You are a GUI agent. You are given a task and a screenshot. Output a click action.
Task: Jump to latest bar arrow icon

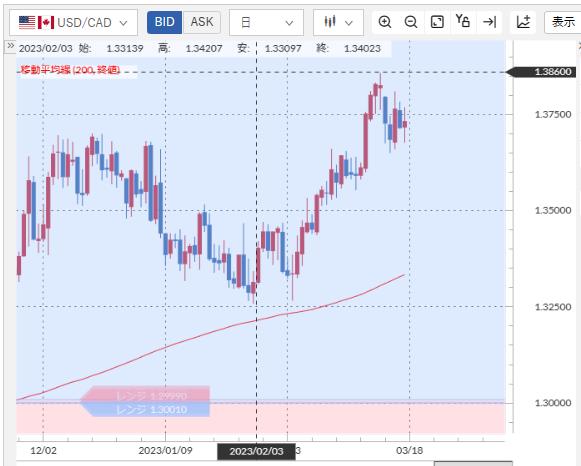(489, 22)
